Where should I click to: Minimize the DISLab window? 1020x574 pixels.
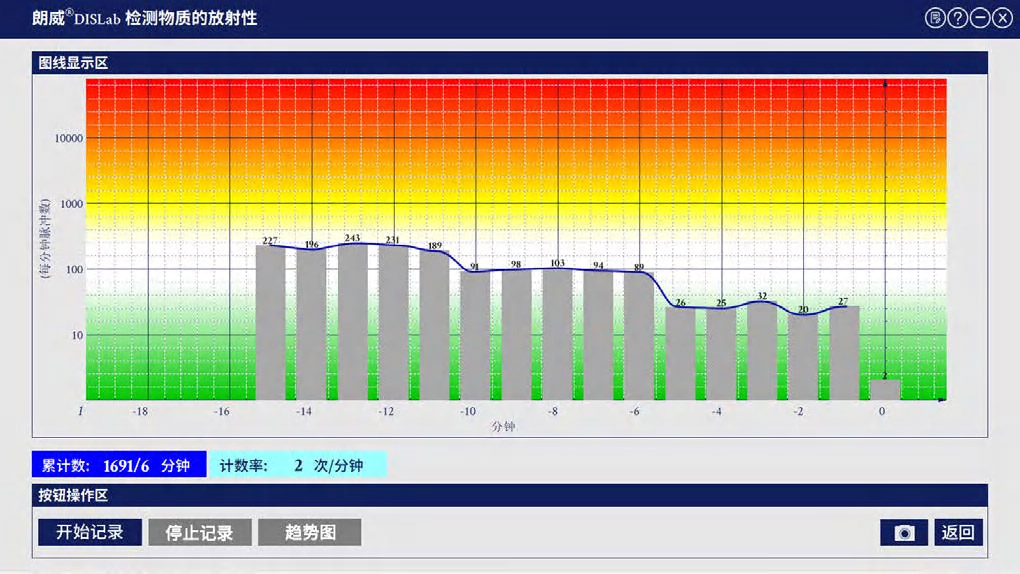980,18
